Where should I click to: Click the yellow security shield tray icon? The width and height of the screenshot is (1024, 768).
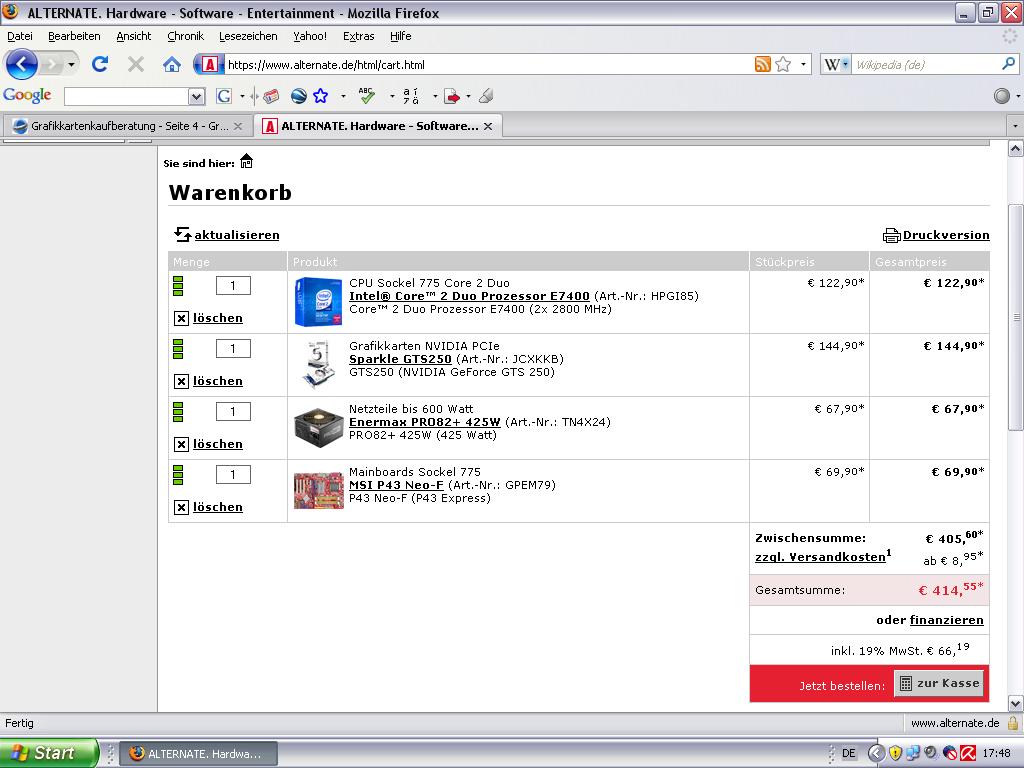(895, 753)
